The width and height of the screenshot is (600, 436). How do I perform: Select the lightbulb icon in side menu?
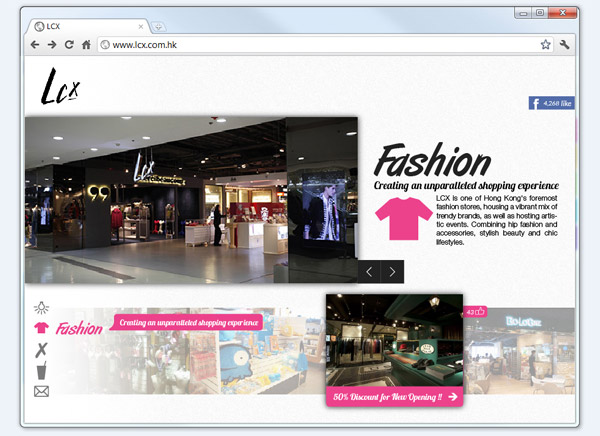tap(41, 307)
